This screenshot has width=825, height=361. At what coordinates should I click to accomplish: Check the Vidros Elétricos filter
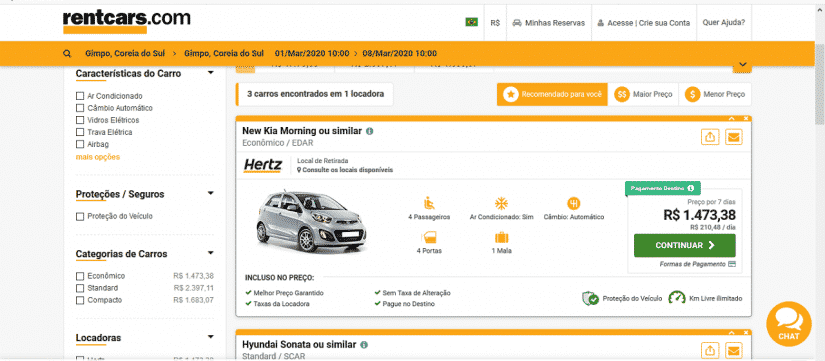point(80,120)
